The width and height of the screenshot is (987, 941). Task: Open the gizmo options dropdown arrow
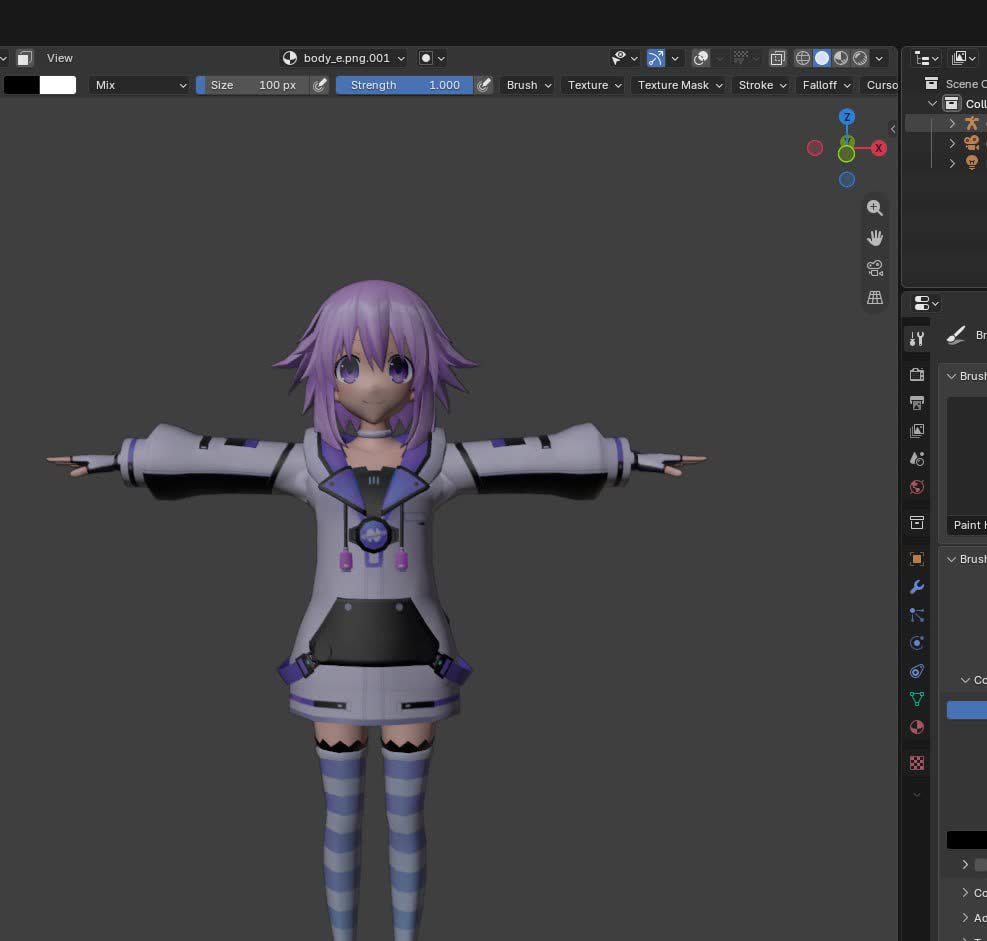coord(675,58)
